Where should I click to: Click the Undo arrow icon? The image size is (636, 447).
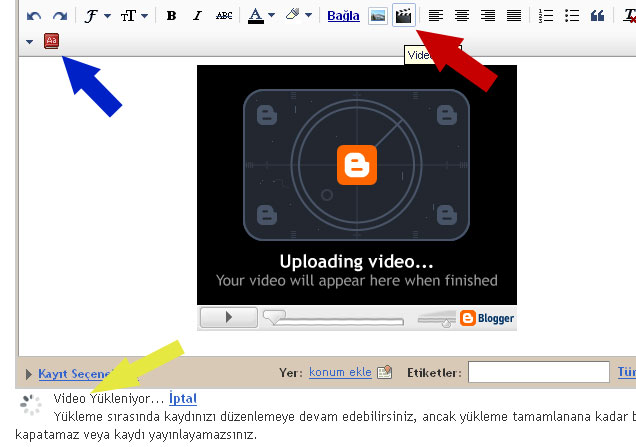[34, 16]
